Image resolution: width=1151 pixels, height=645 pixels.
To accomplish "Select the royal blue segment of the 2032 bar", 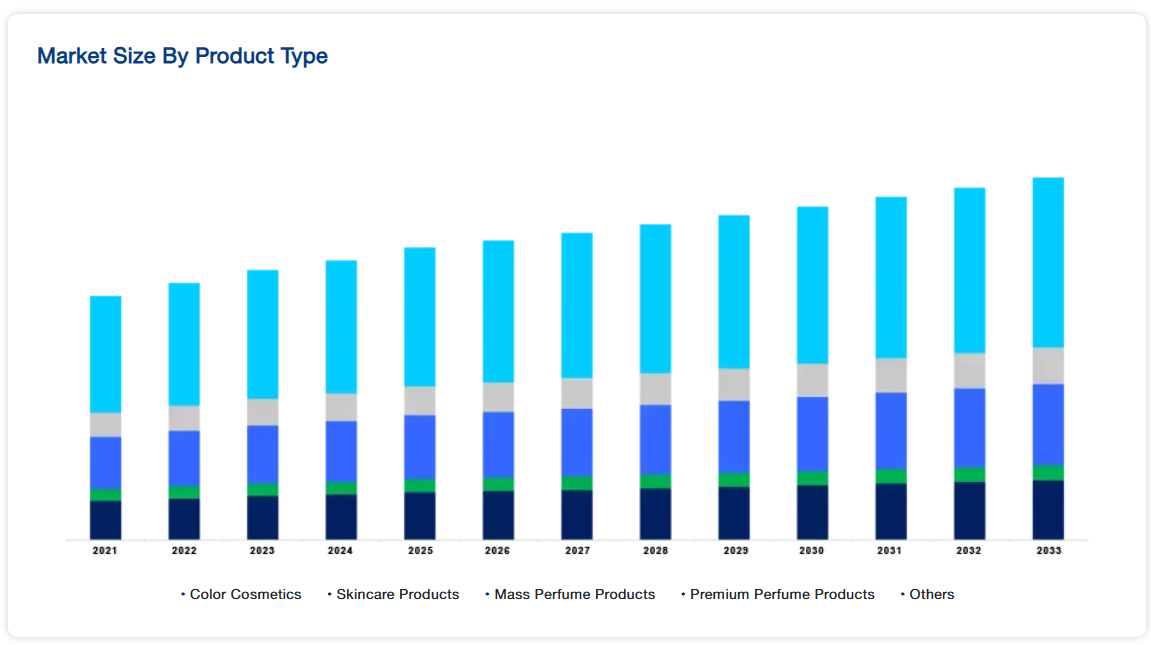I will point(969,428).
